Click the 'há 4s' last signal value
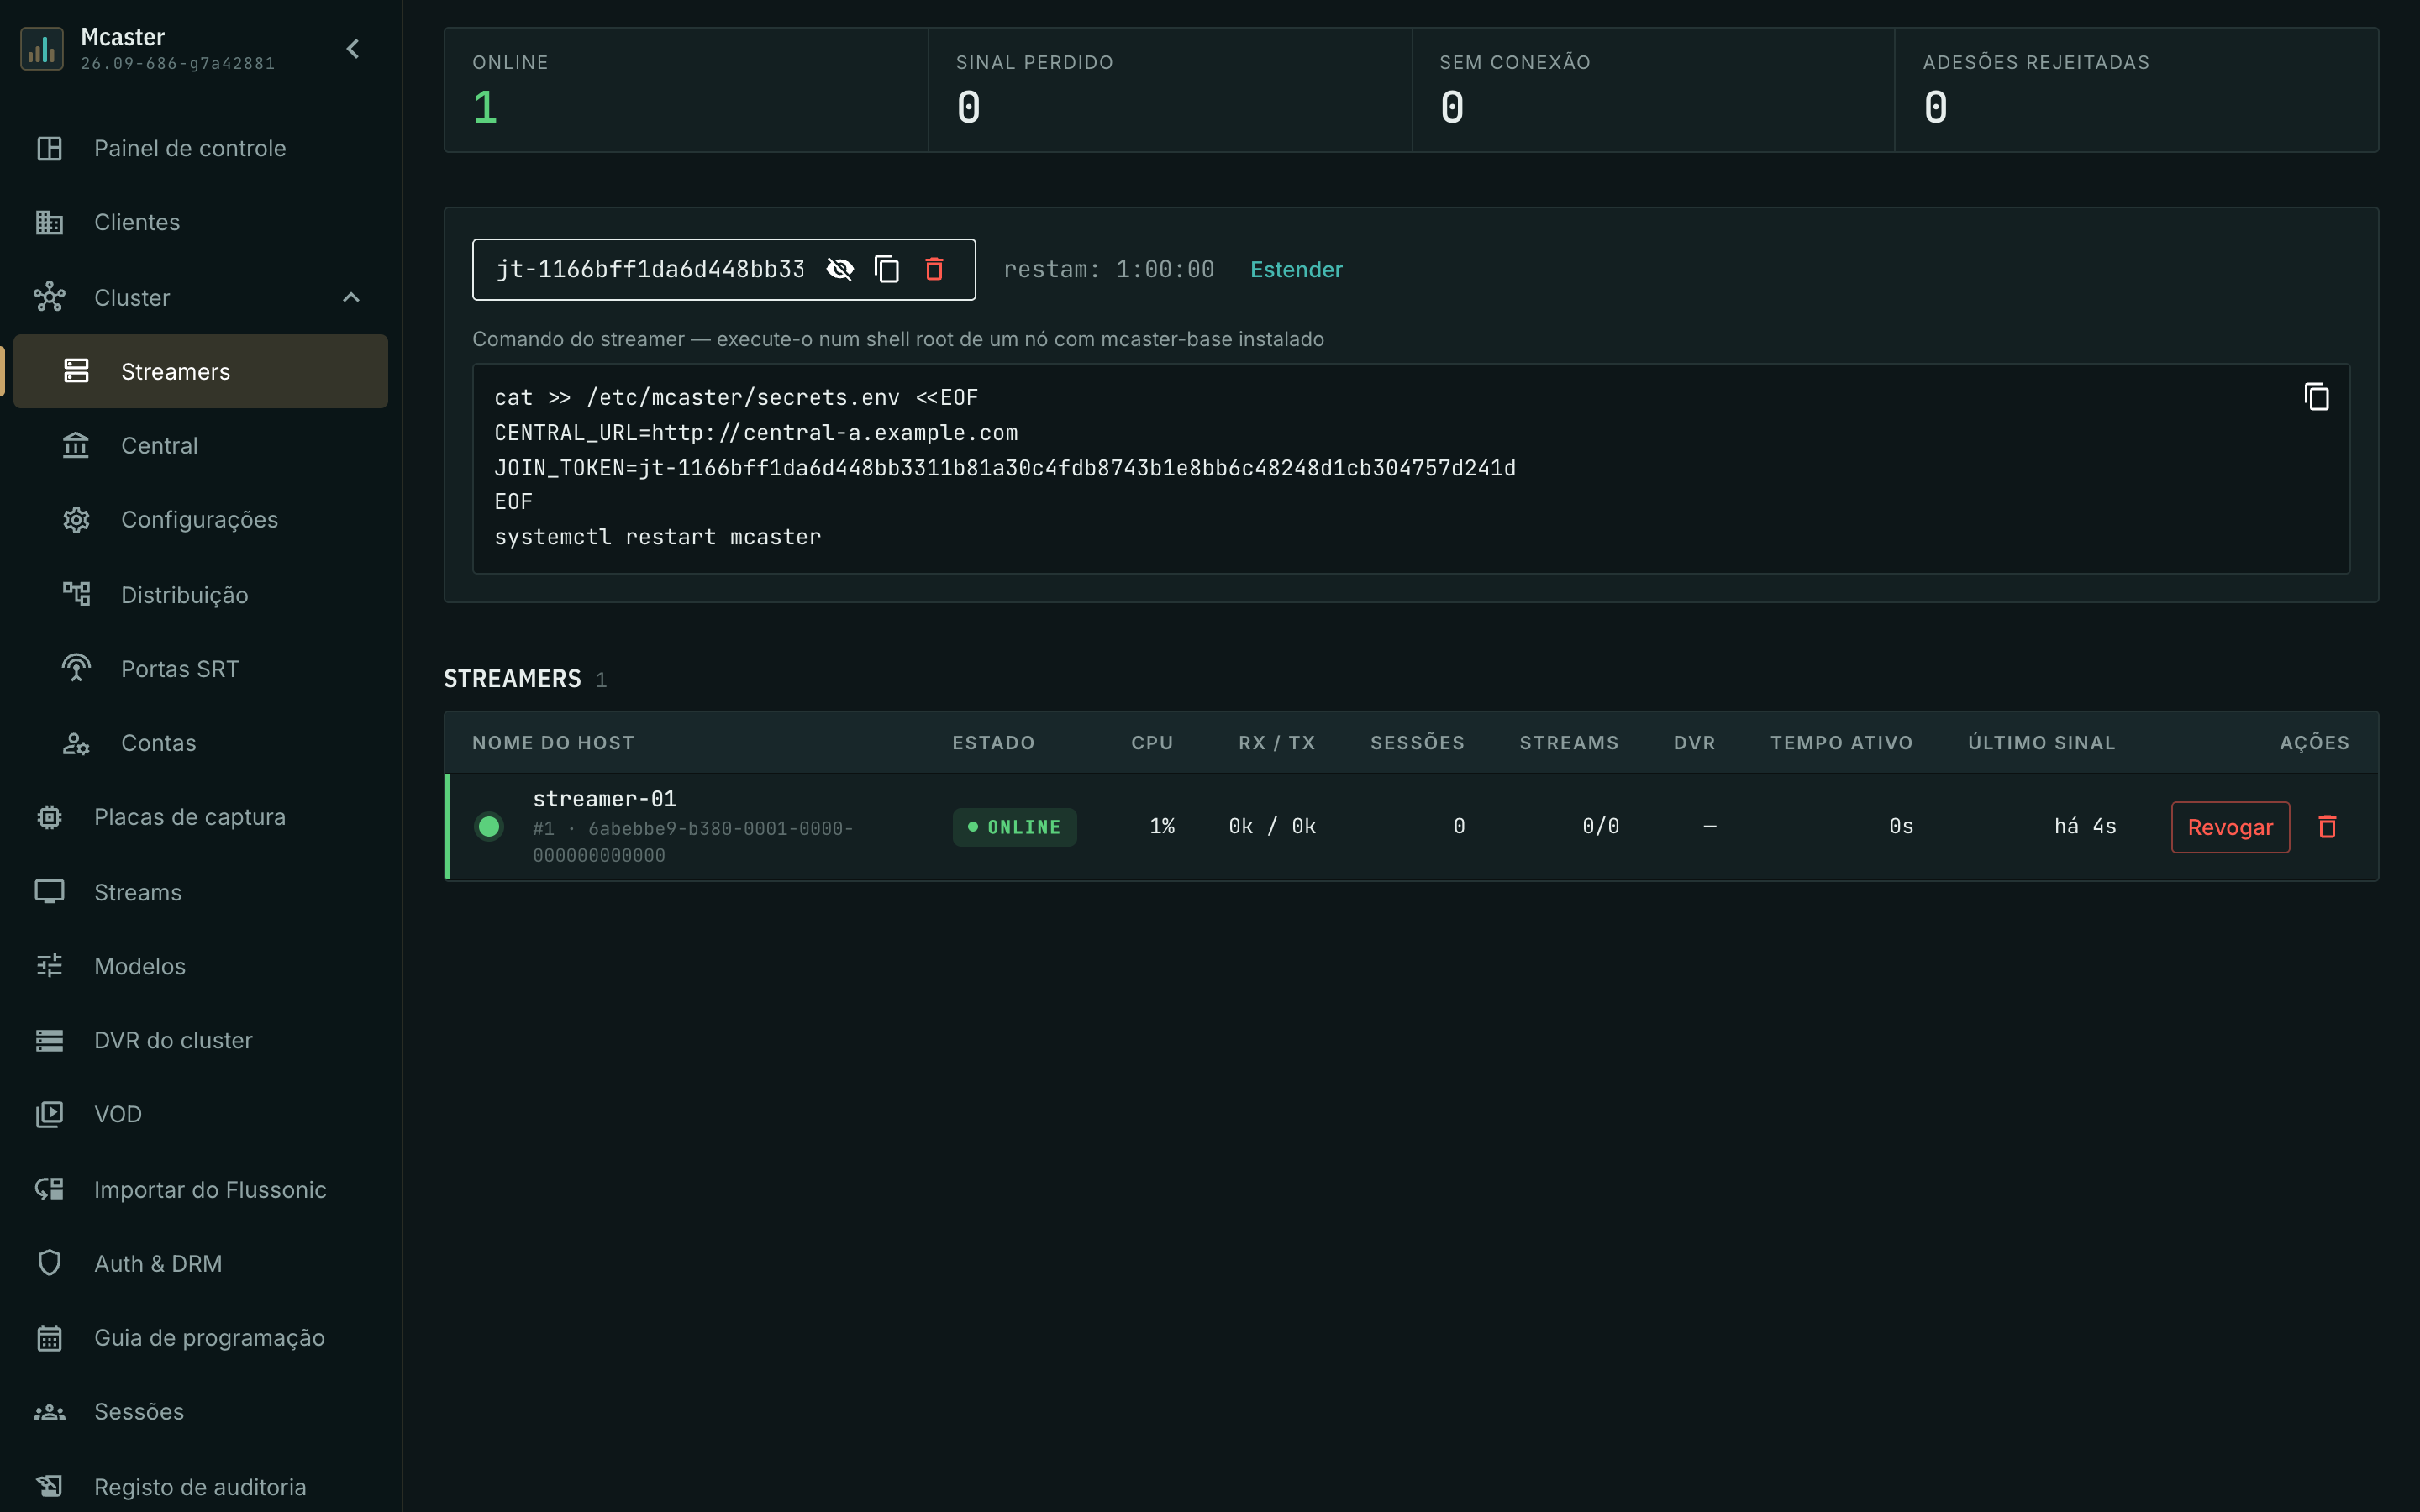2420x1512 pixels. (x=2085, y=827)
